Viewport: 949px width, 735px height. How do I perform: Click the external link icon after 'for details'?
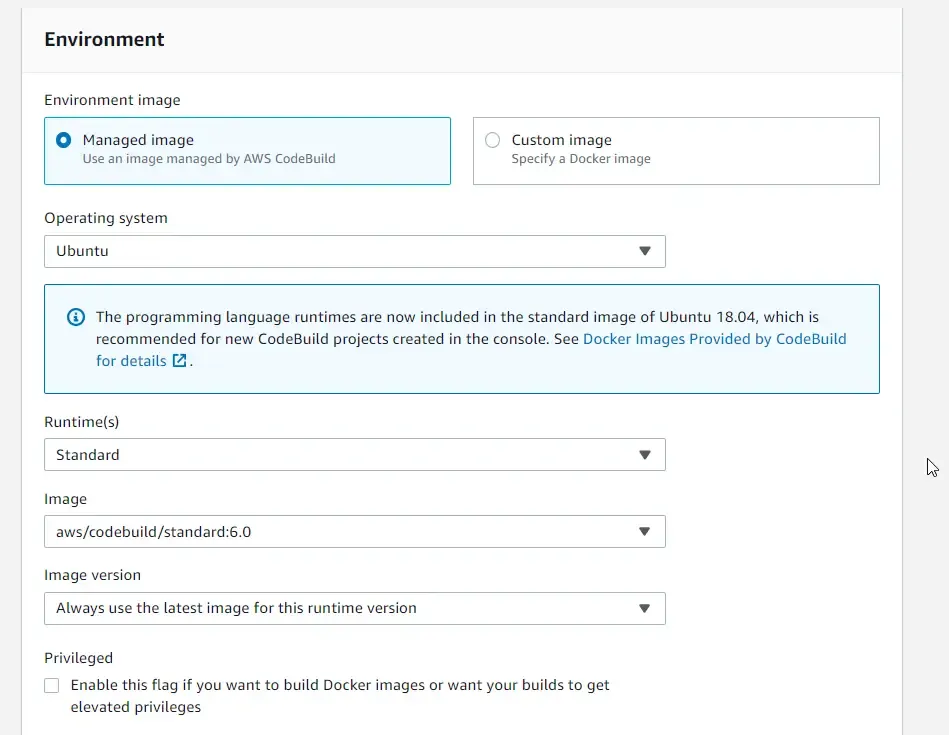coord(179,361)
